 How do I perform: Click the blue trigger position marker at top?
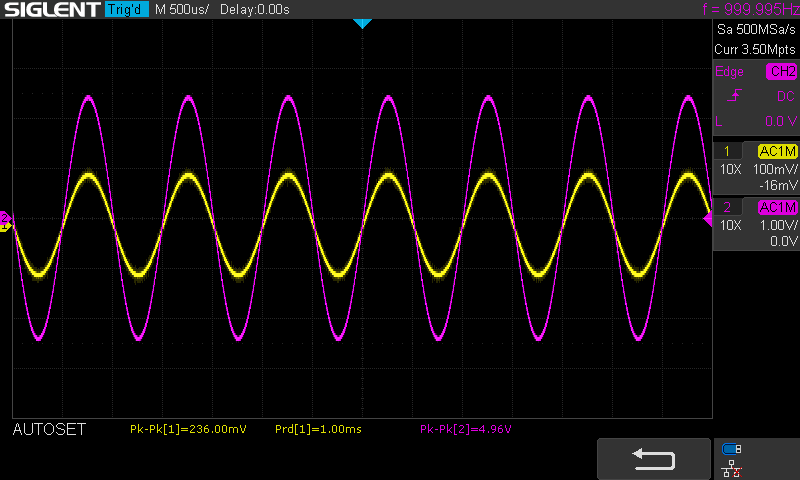[x=363, y=23]
